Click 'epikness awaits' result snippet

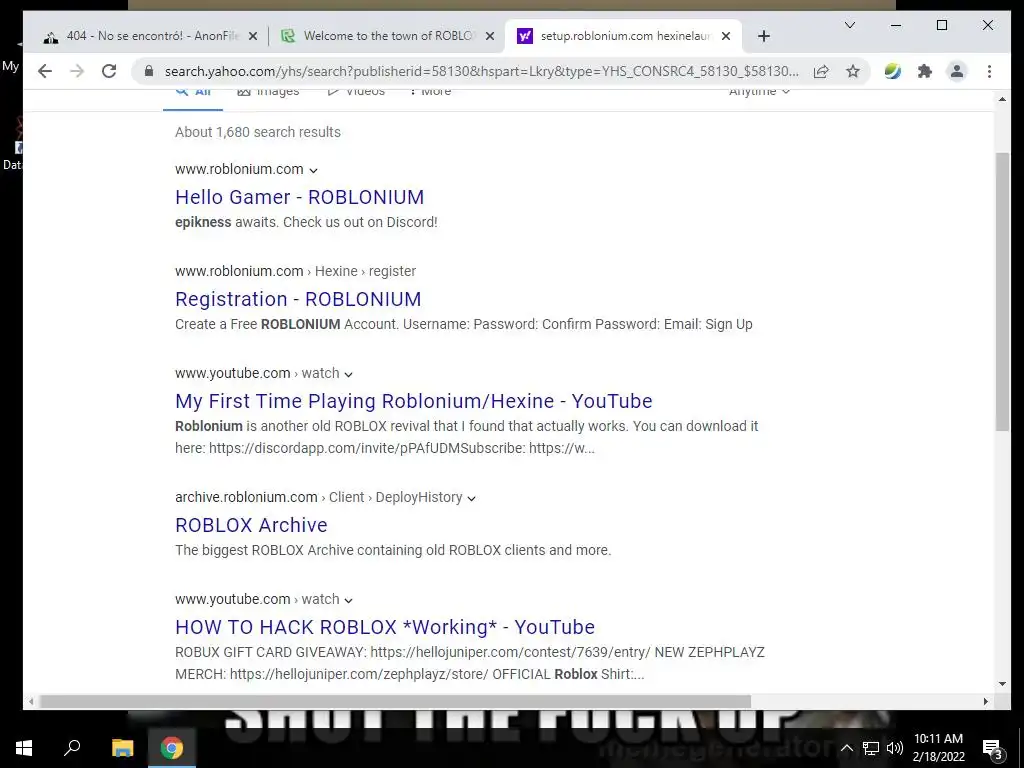click(x=306, y=222)
